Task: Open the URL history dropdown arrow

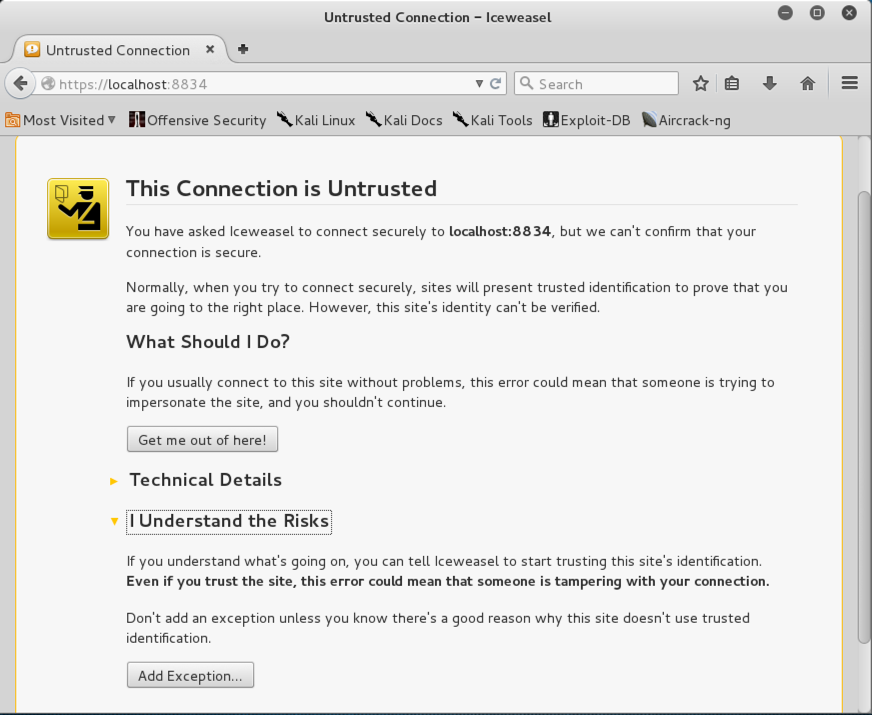Action: [479, 84]
